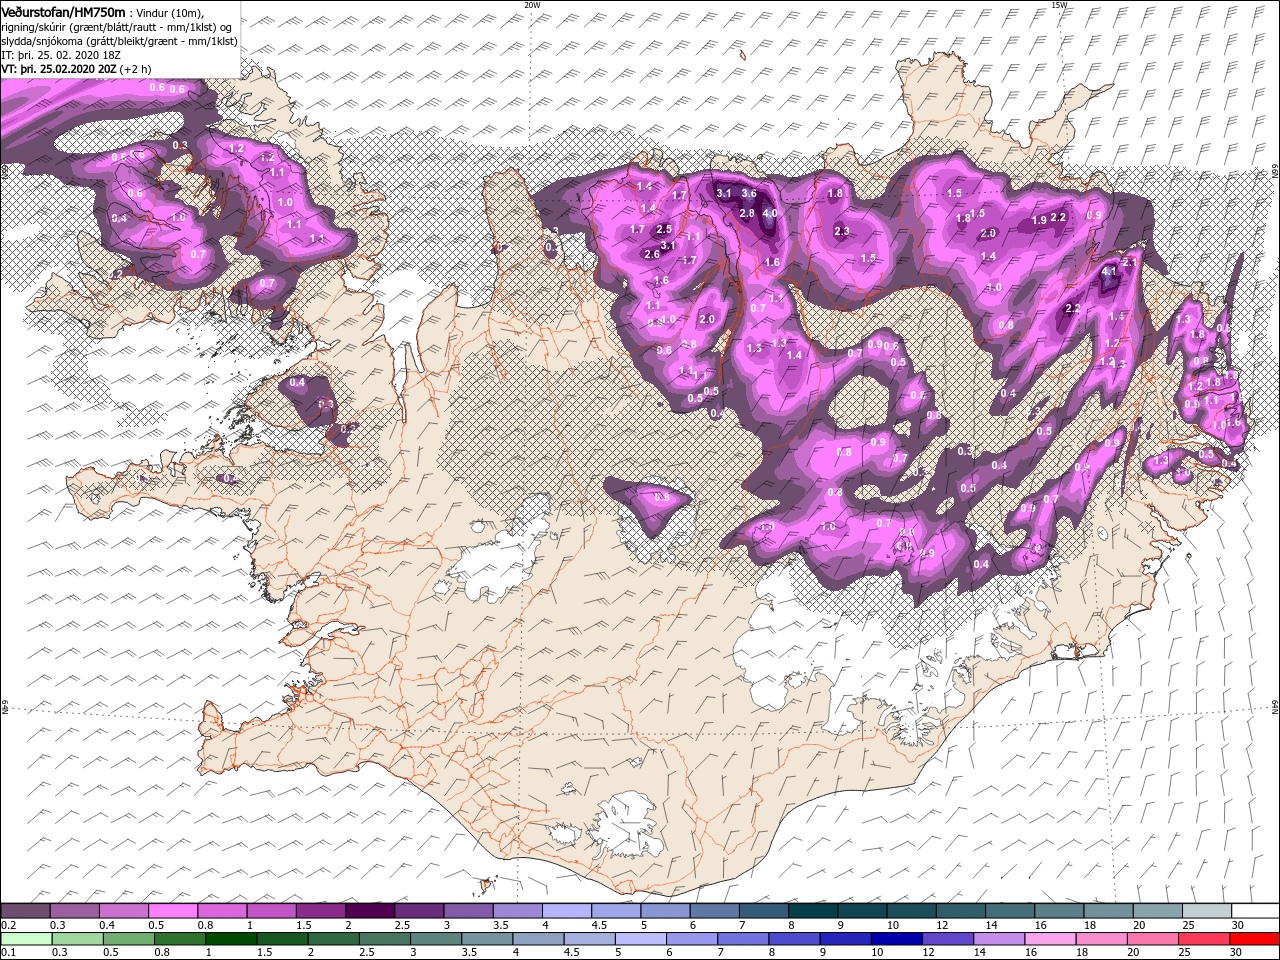Pick the snow scale swatch between 0.3 and 0.4

point(74,911)
